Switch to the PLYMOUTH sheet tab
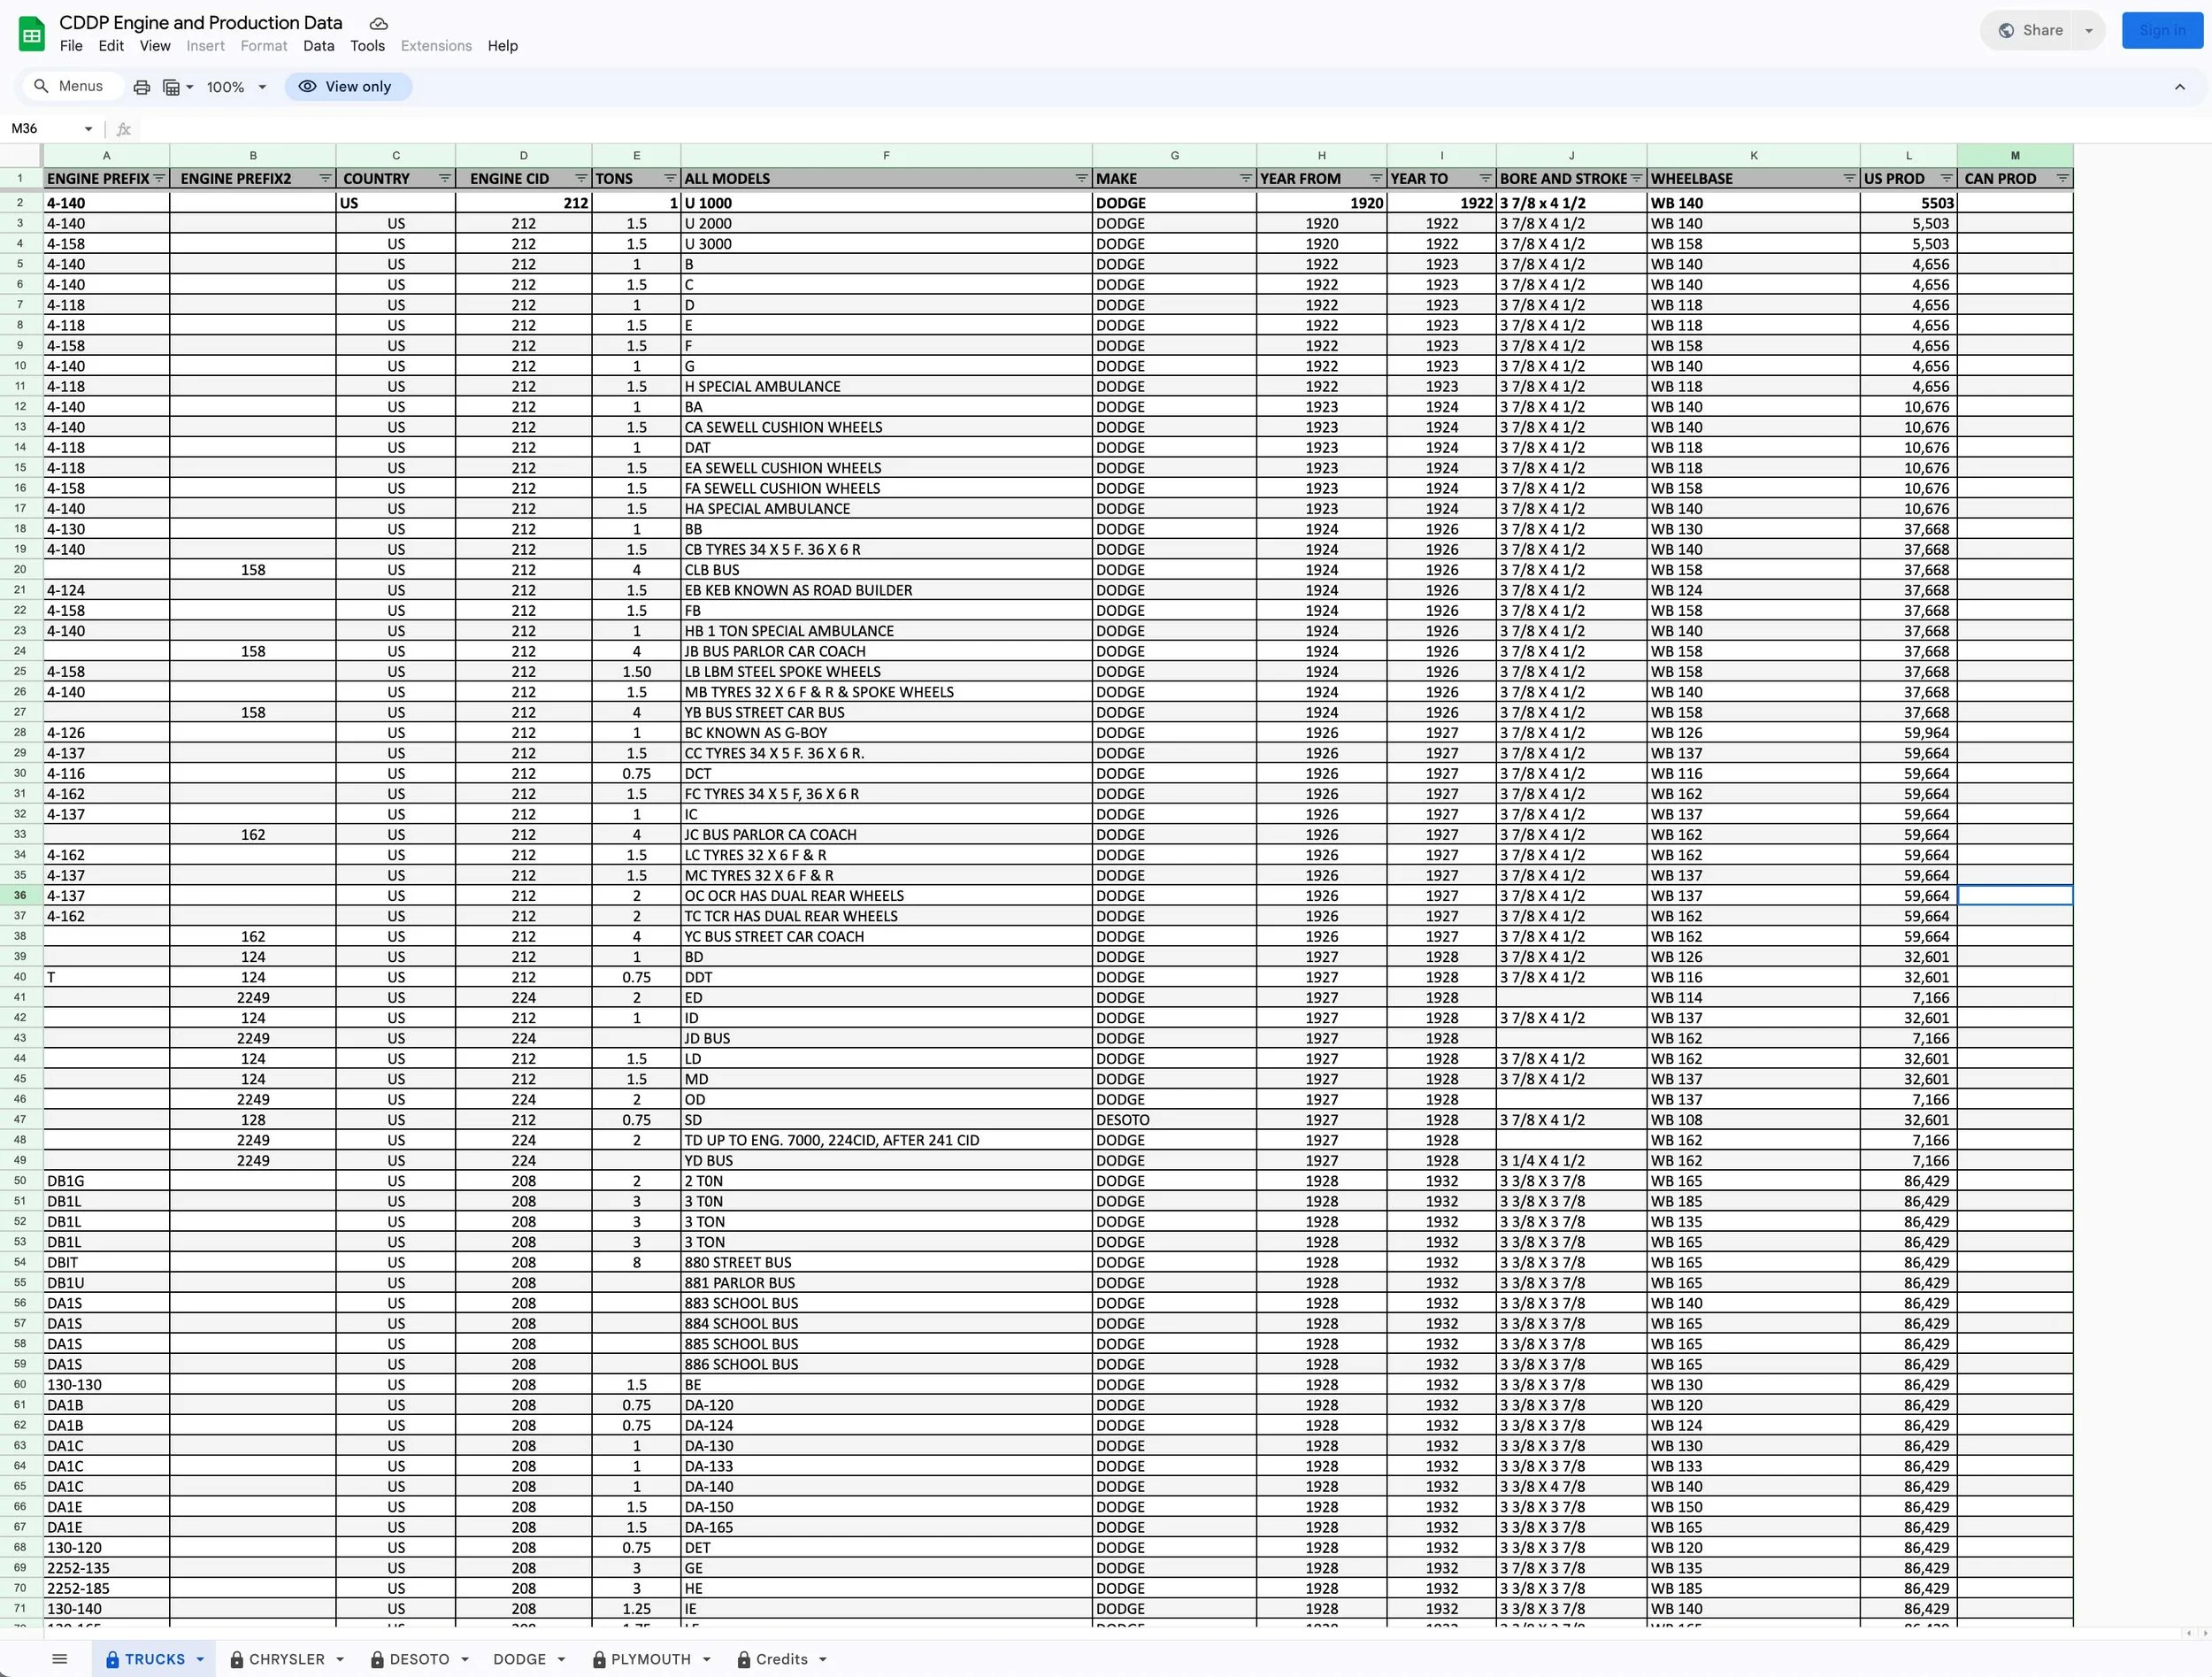The image size is (2212, 1677). tap(650, 1659)
